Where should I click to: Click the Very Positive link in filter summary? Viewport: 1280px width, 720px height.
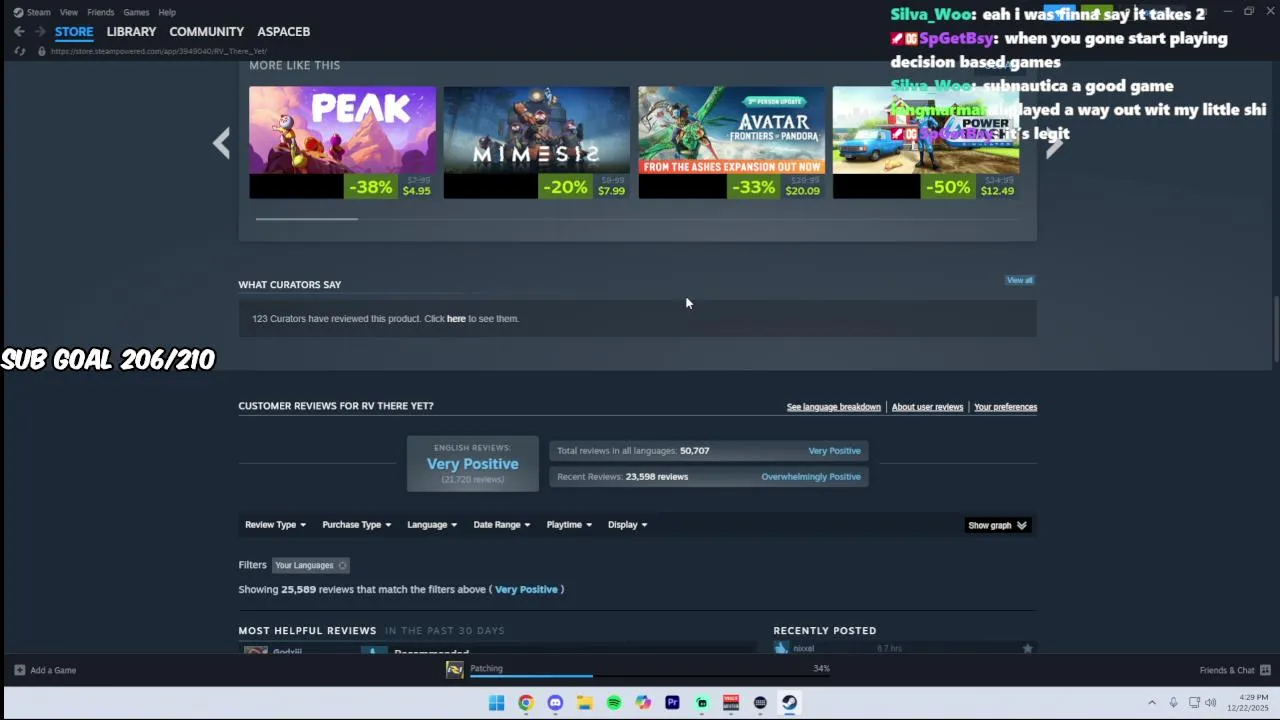pos(526,590)
